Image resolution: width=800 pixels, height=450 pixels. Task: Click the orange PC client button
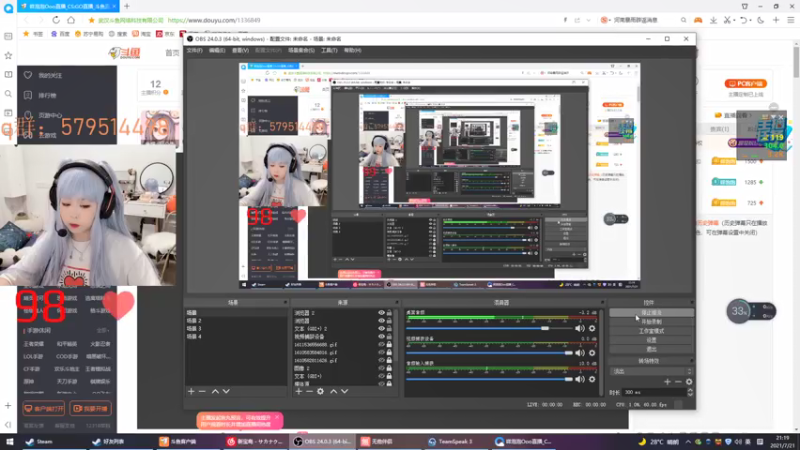(x=745, y=84)
